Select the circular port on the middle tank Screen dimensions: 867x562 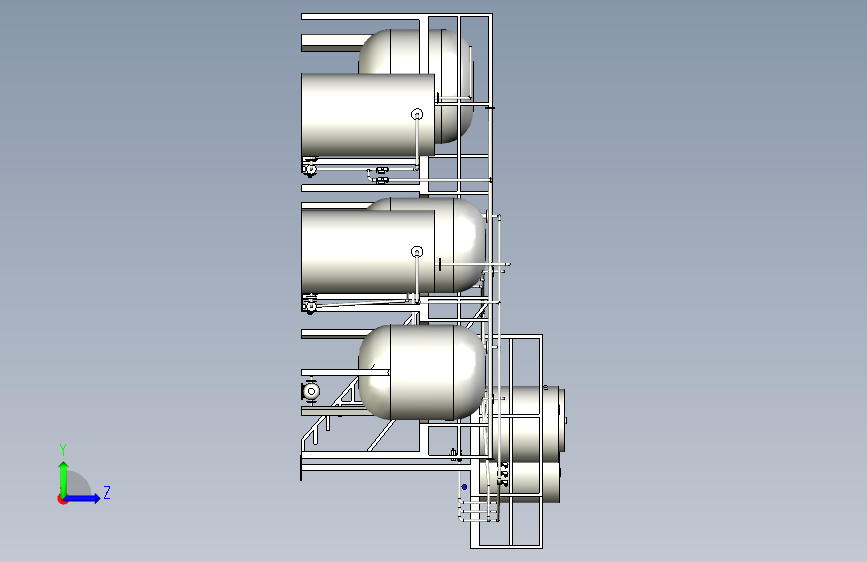(x=417, y=252)
